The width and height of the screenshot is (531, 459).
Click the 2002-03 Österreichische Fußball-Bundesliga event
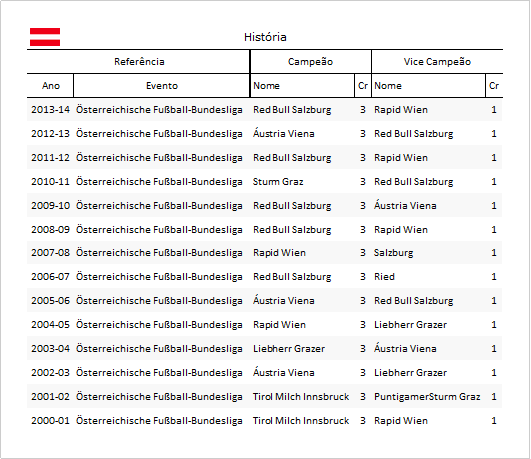(x=159, y=373)
